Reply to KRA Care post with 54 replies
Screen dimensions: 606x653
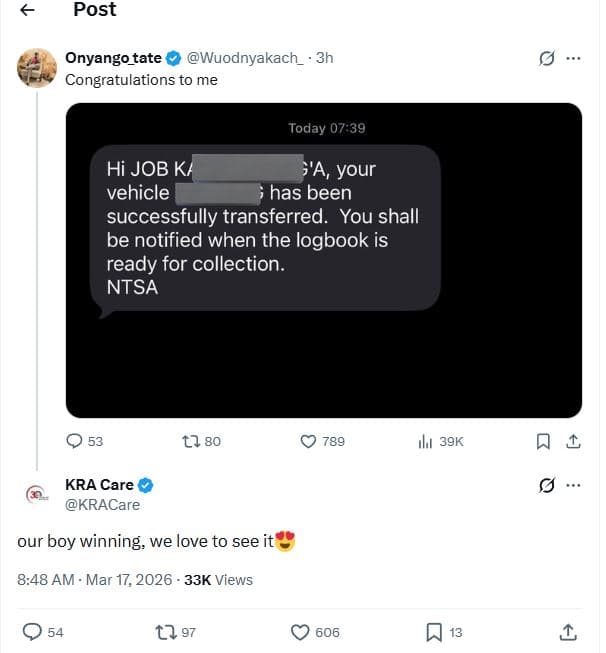(32, 631)
